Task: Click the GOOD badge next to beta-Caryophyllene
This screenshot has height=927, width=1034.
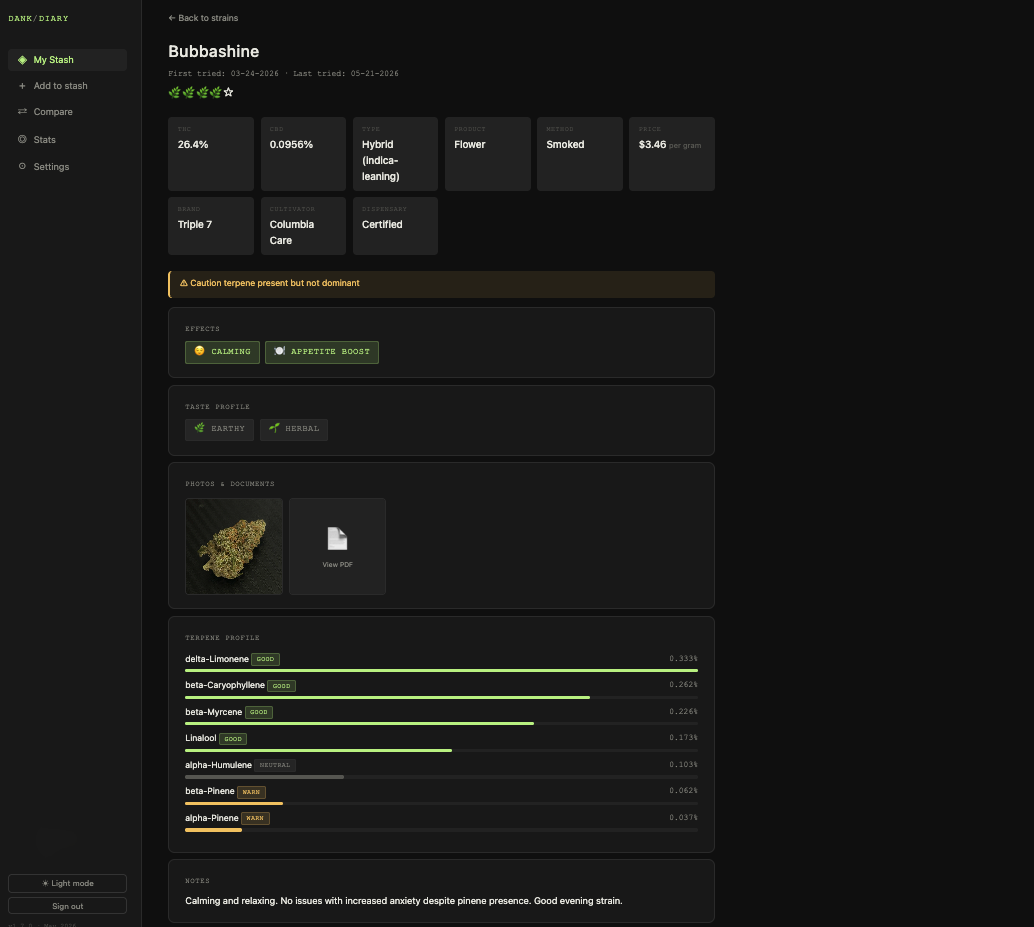Action: tap(282, 686)
